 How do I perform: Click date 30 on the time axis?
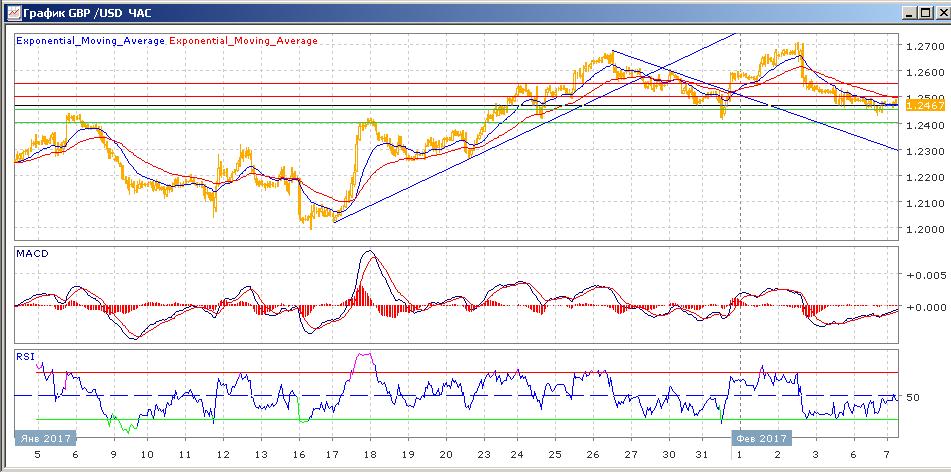pyautogui.click(x=668, y=455)
